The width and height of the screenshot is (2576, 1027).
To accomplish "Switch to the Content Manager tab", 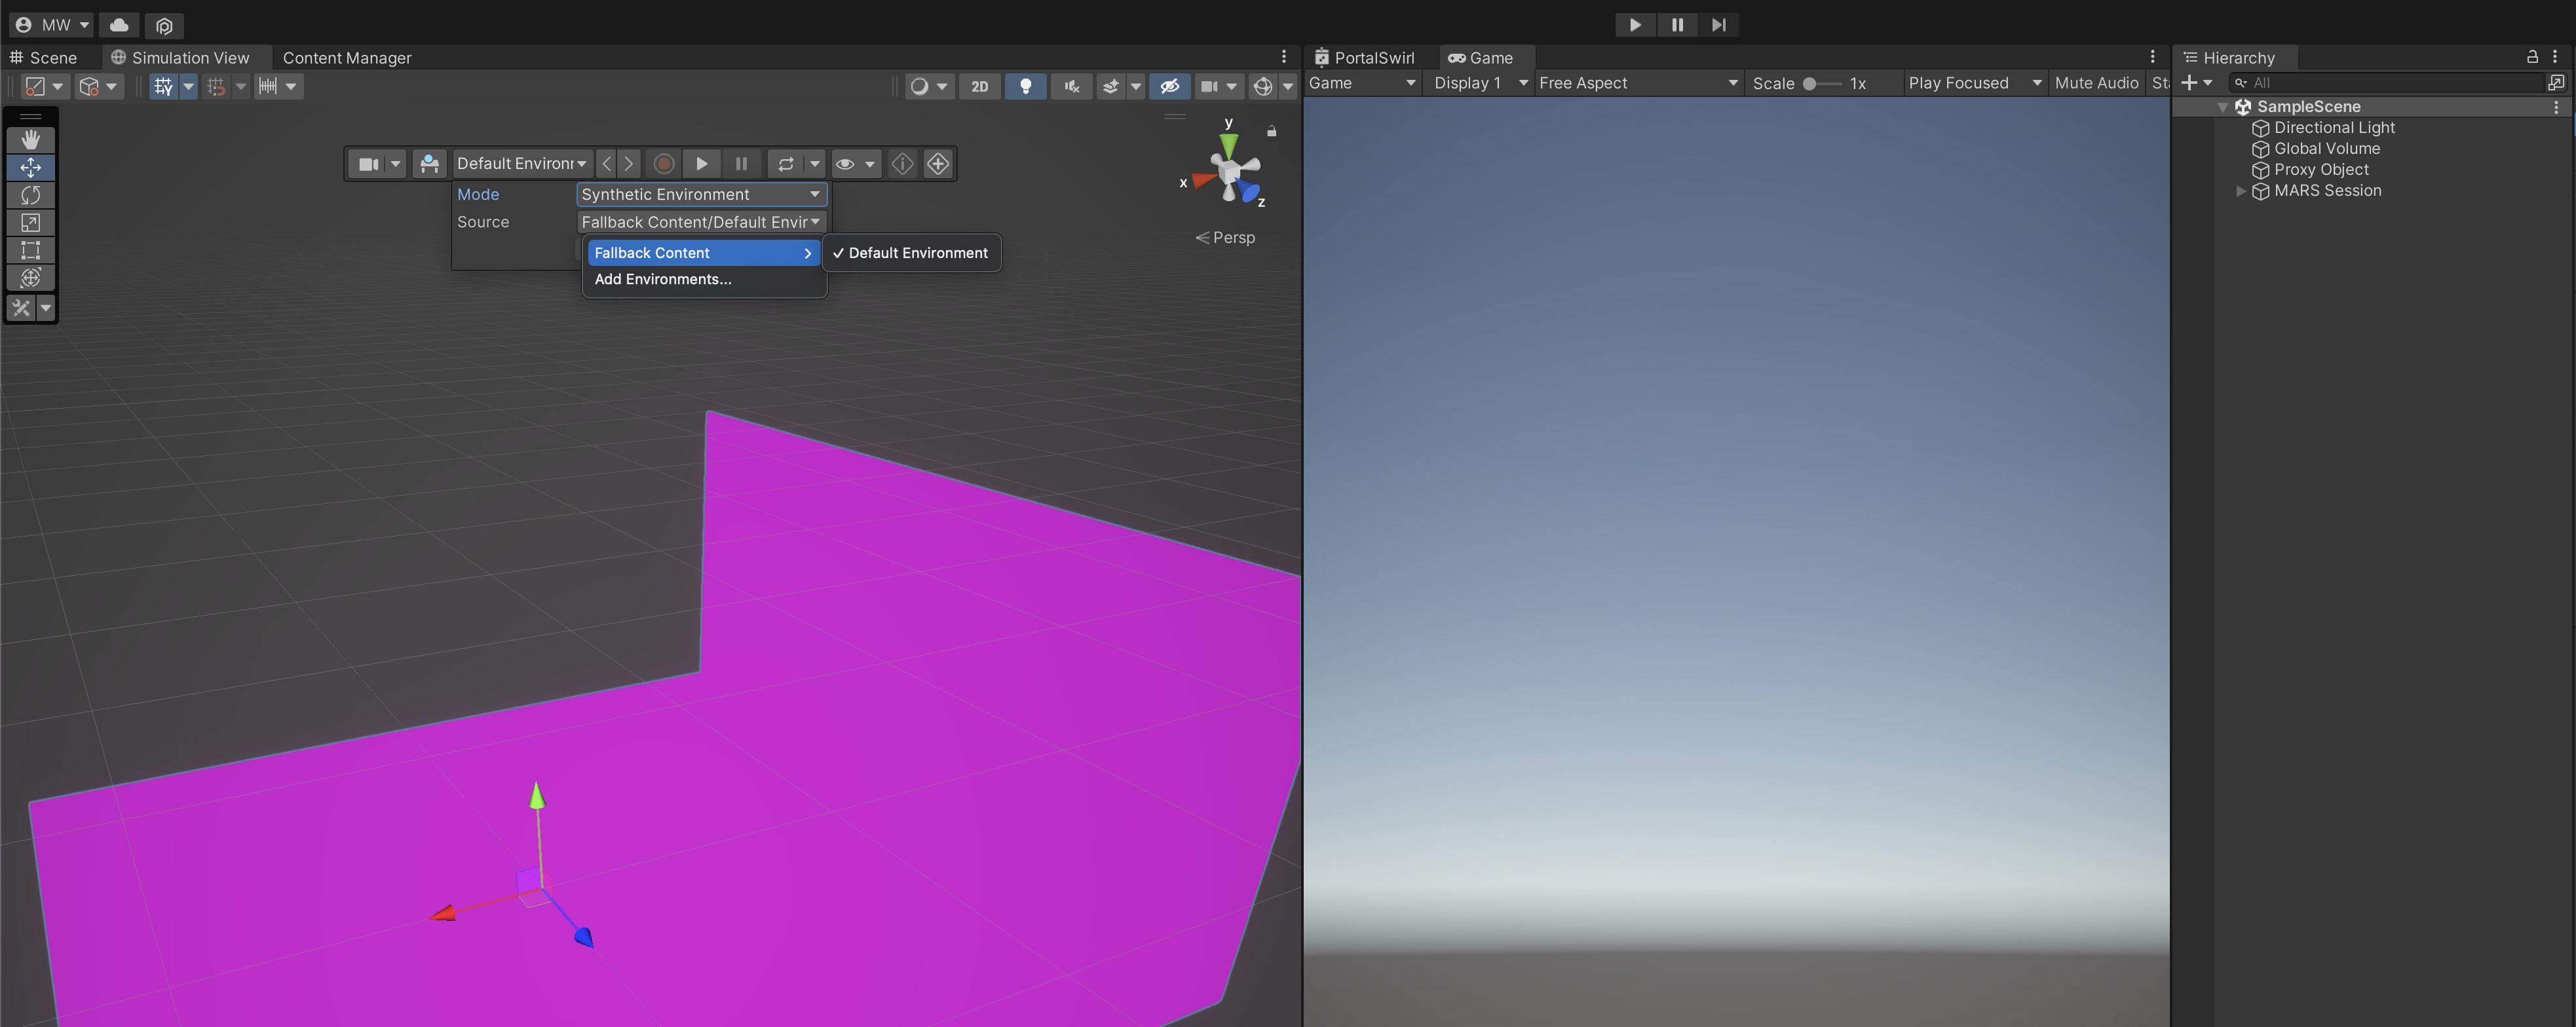I will 347,57.
